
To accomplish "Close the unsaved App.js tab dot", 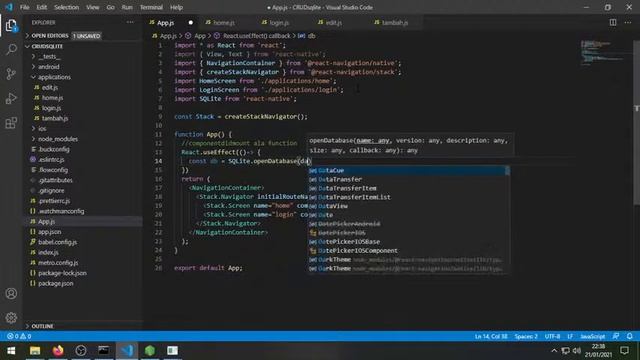I will point(191,22).
